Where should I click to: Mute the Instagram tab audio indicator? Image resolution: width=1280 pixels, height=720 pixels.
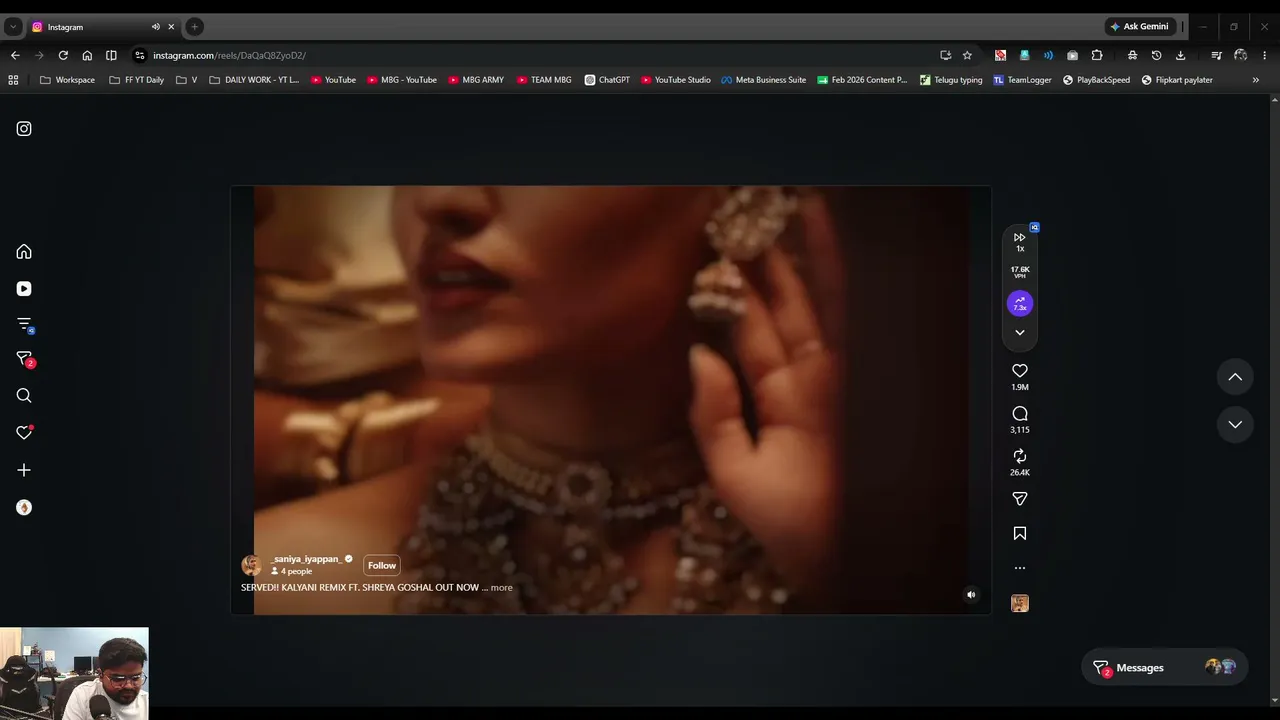(155, 27)
